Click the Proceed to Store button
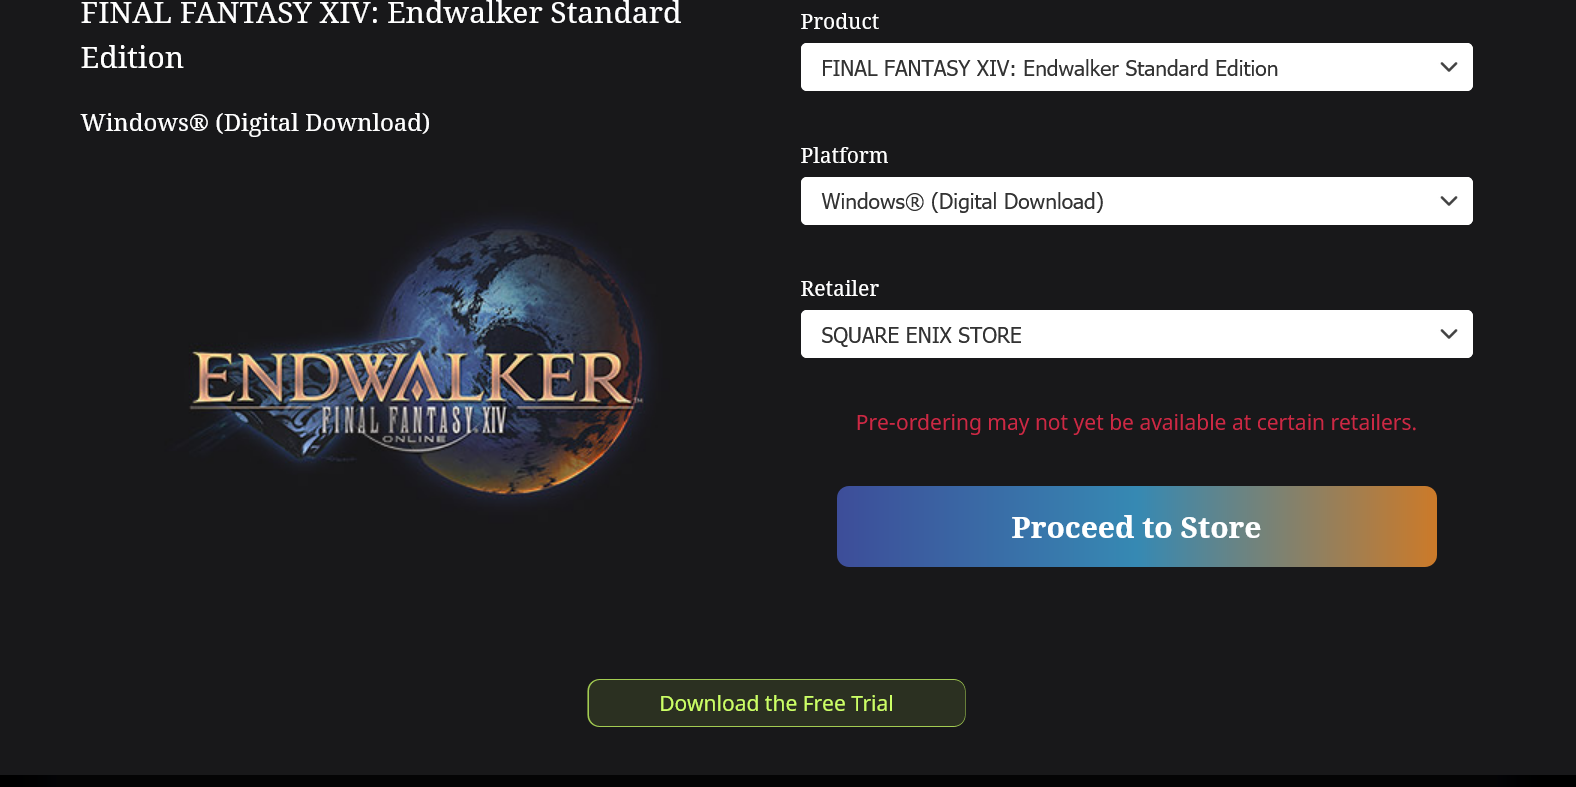The height and width of the screenshot is (787, 1576). click(x=1136, y=526)
